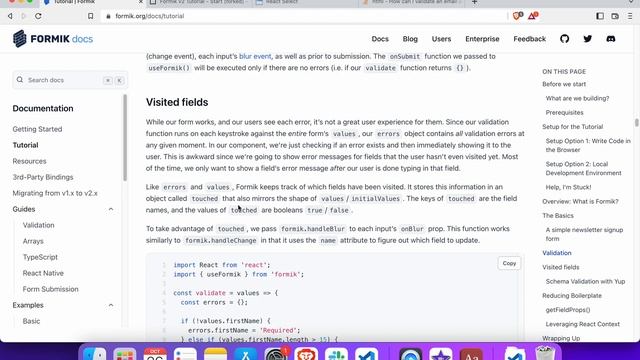Click search magnifier icon in docs
Screen dimensions: 640x360
(x=20, y=80)
